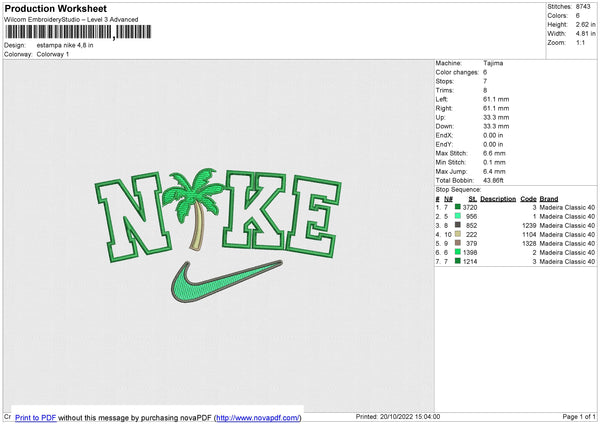Screen dimensions: 600x424
Task: Select the Zoom value 1:1
Action: [580, 42]
